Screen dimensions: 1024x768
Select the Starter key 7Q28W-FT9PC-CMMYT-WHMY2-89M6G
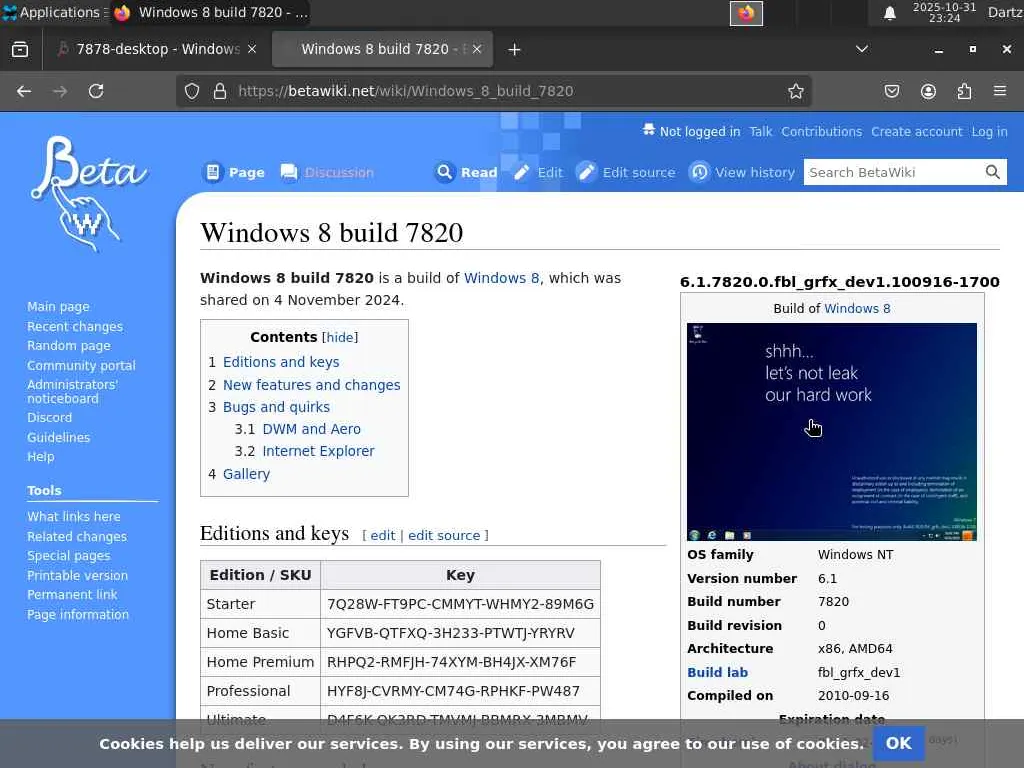coord(460,604)
